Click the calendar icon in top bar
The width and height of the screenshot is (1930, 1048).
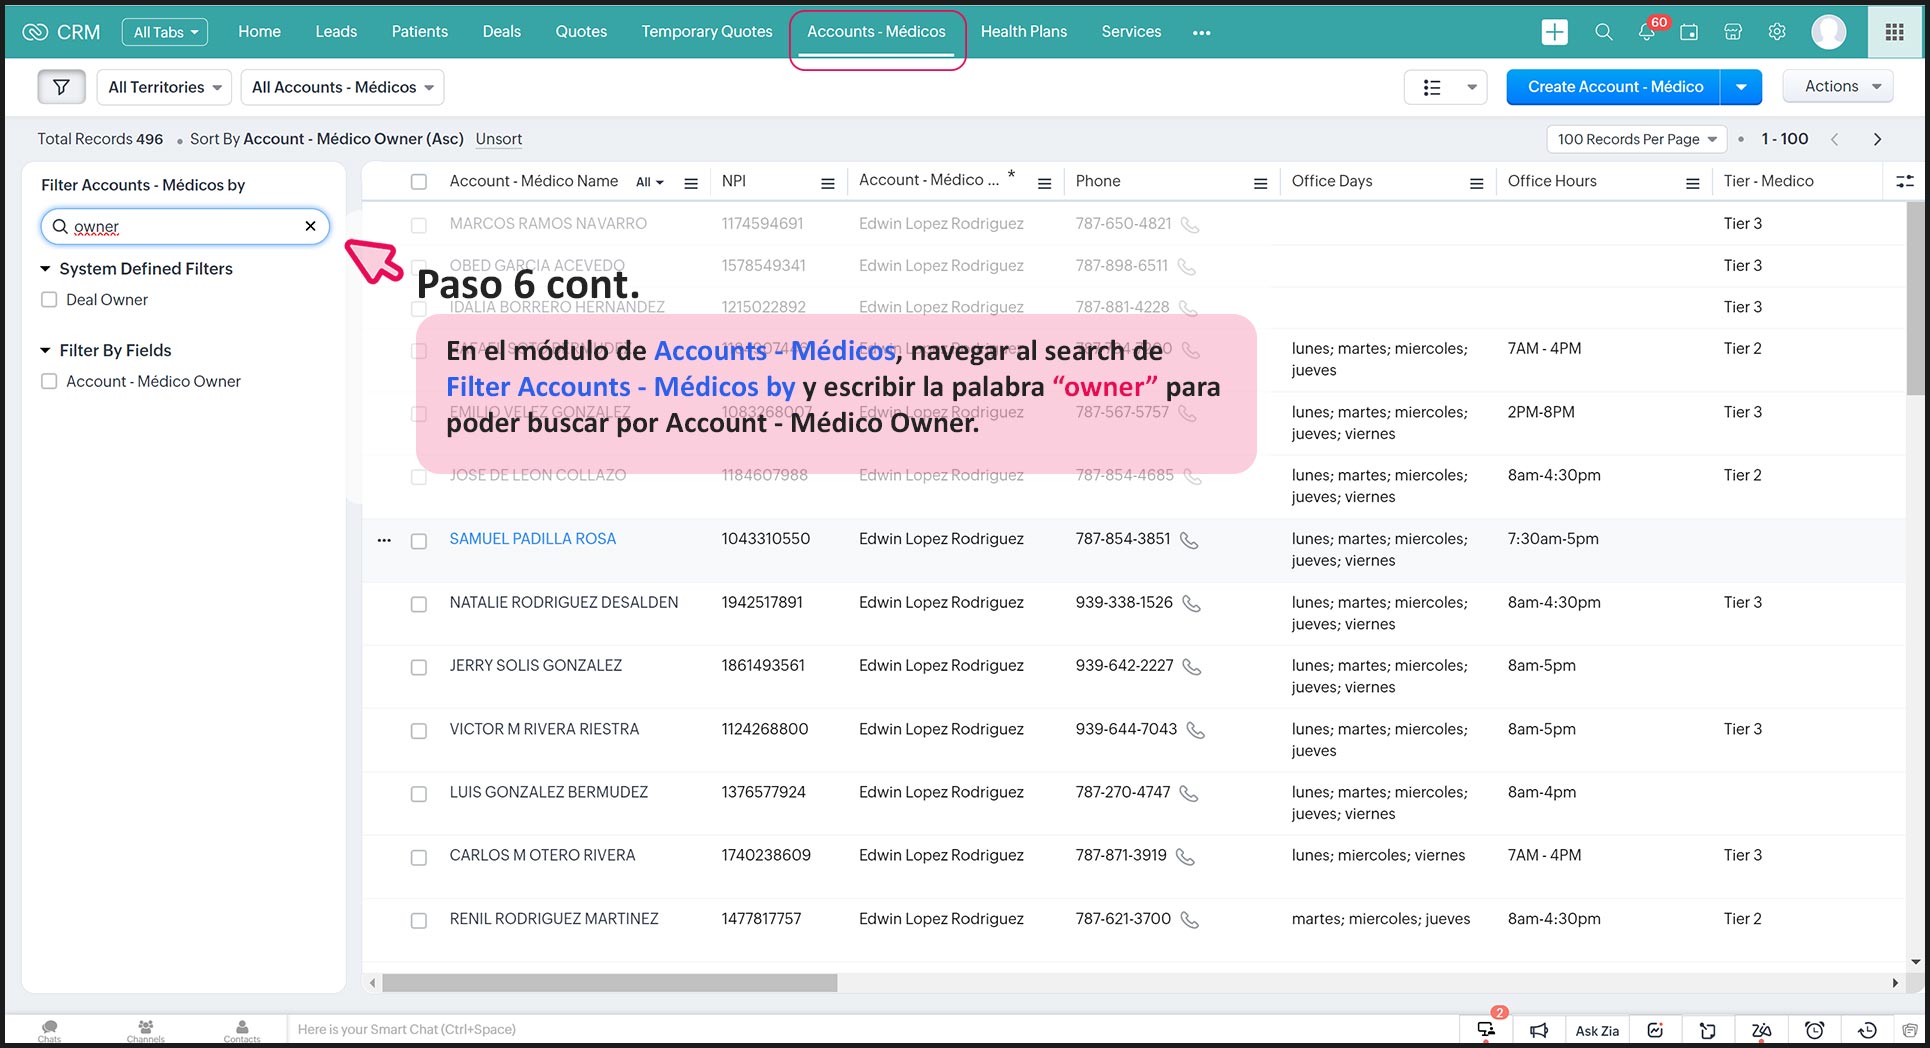click(x=1689, y=32)
